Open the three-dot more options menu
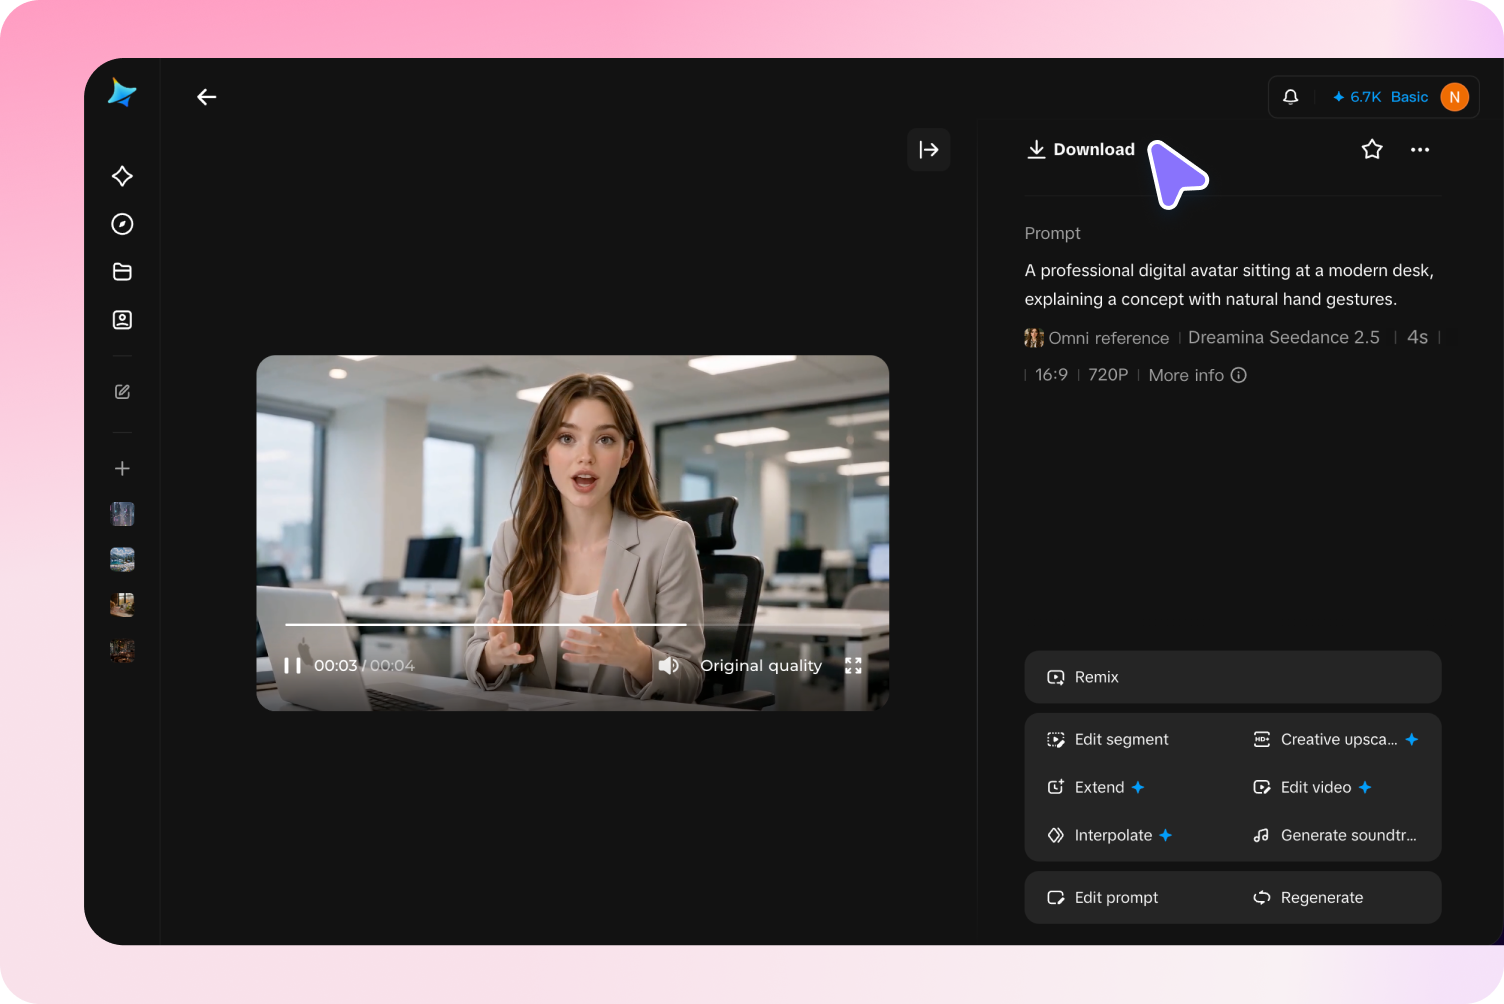 point(1420,150)
